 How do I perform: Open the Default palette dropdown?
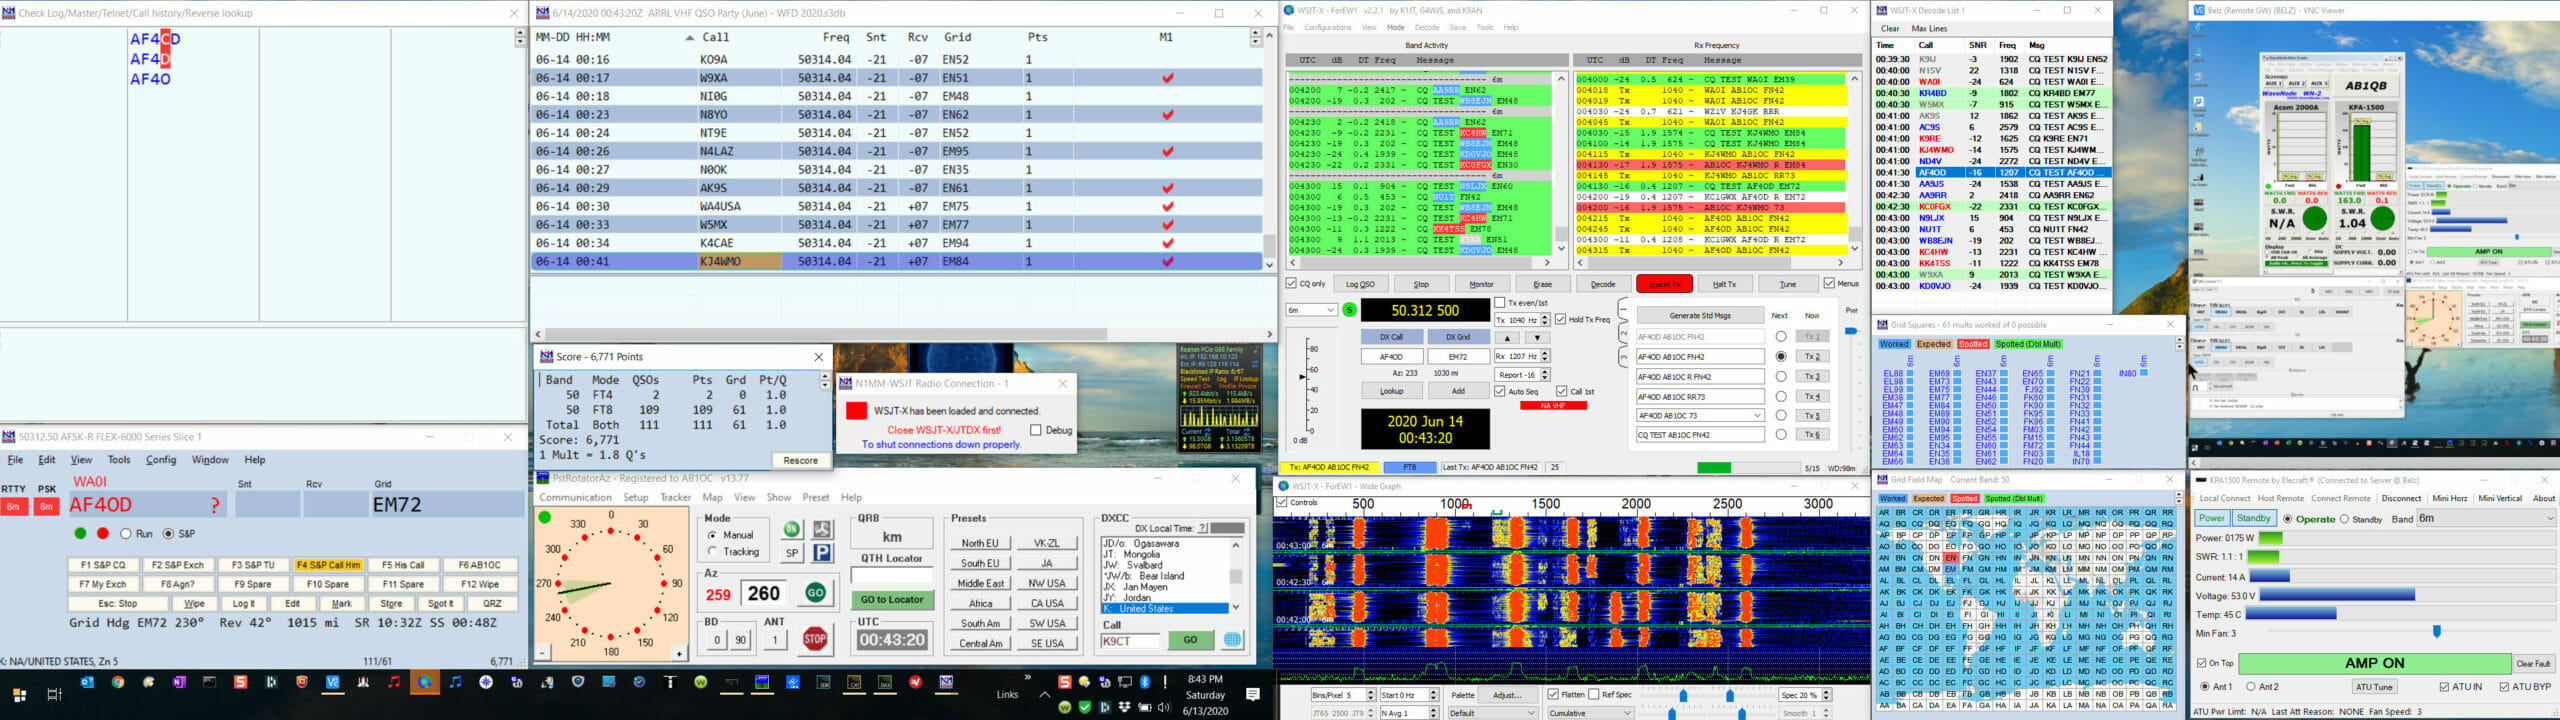(1493, 712)
